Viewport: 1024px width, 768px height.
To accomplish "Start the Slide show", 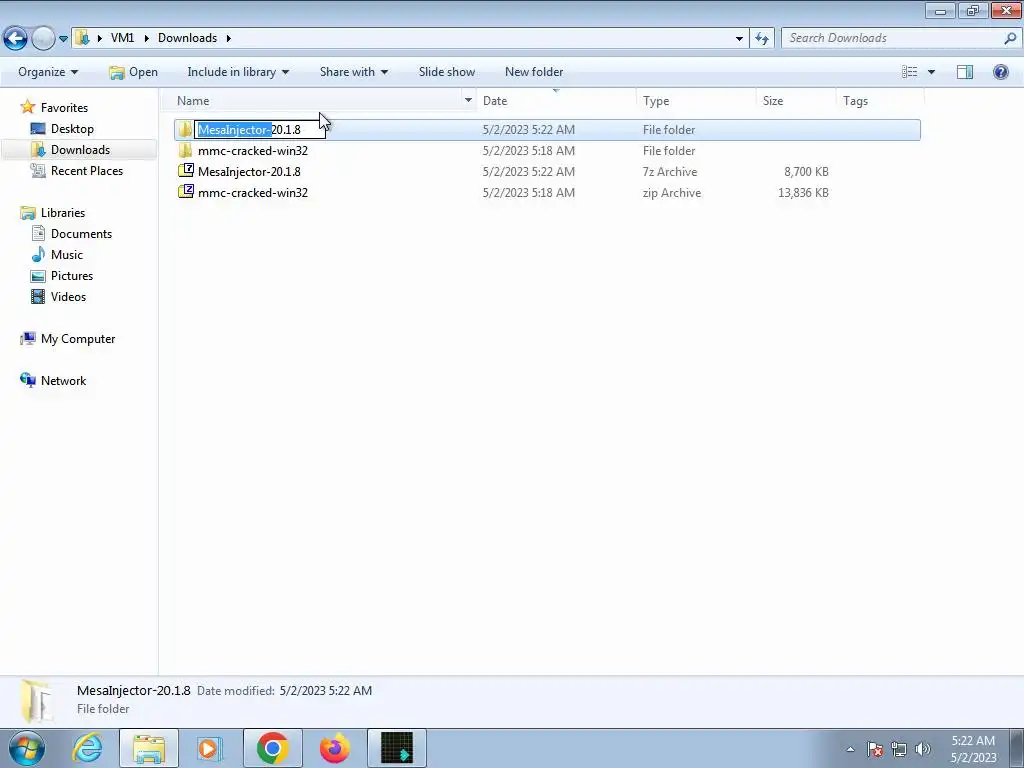I will pos(447,72).
